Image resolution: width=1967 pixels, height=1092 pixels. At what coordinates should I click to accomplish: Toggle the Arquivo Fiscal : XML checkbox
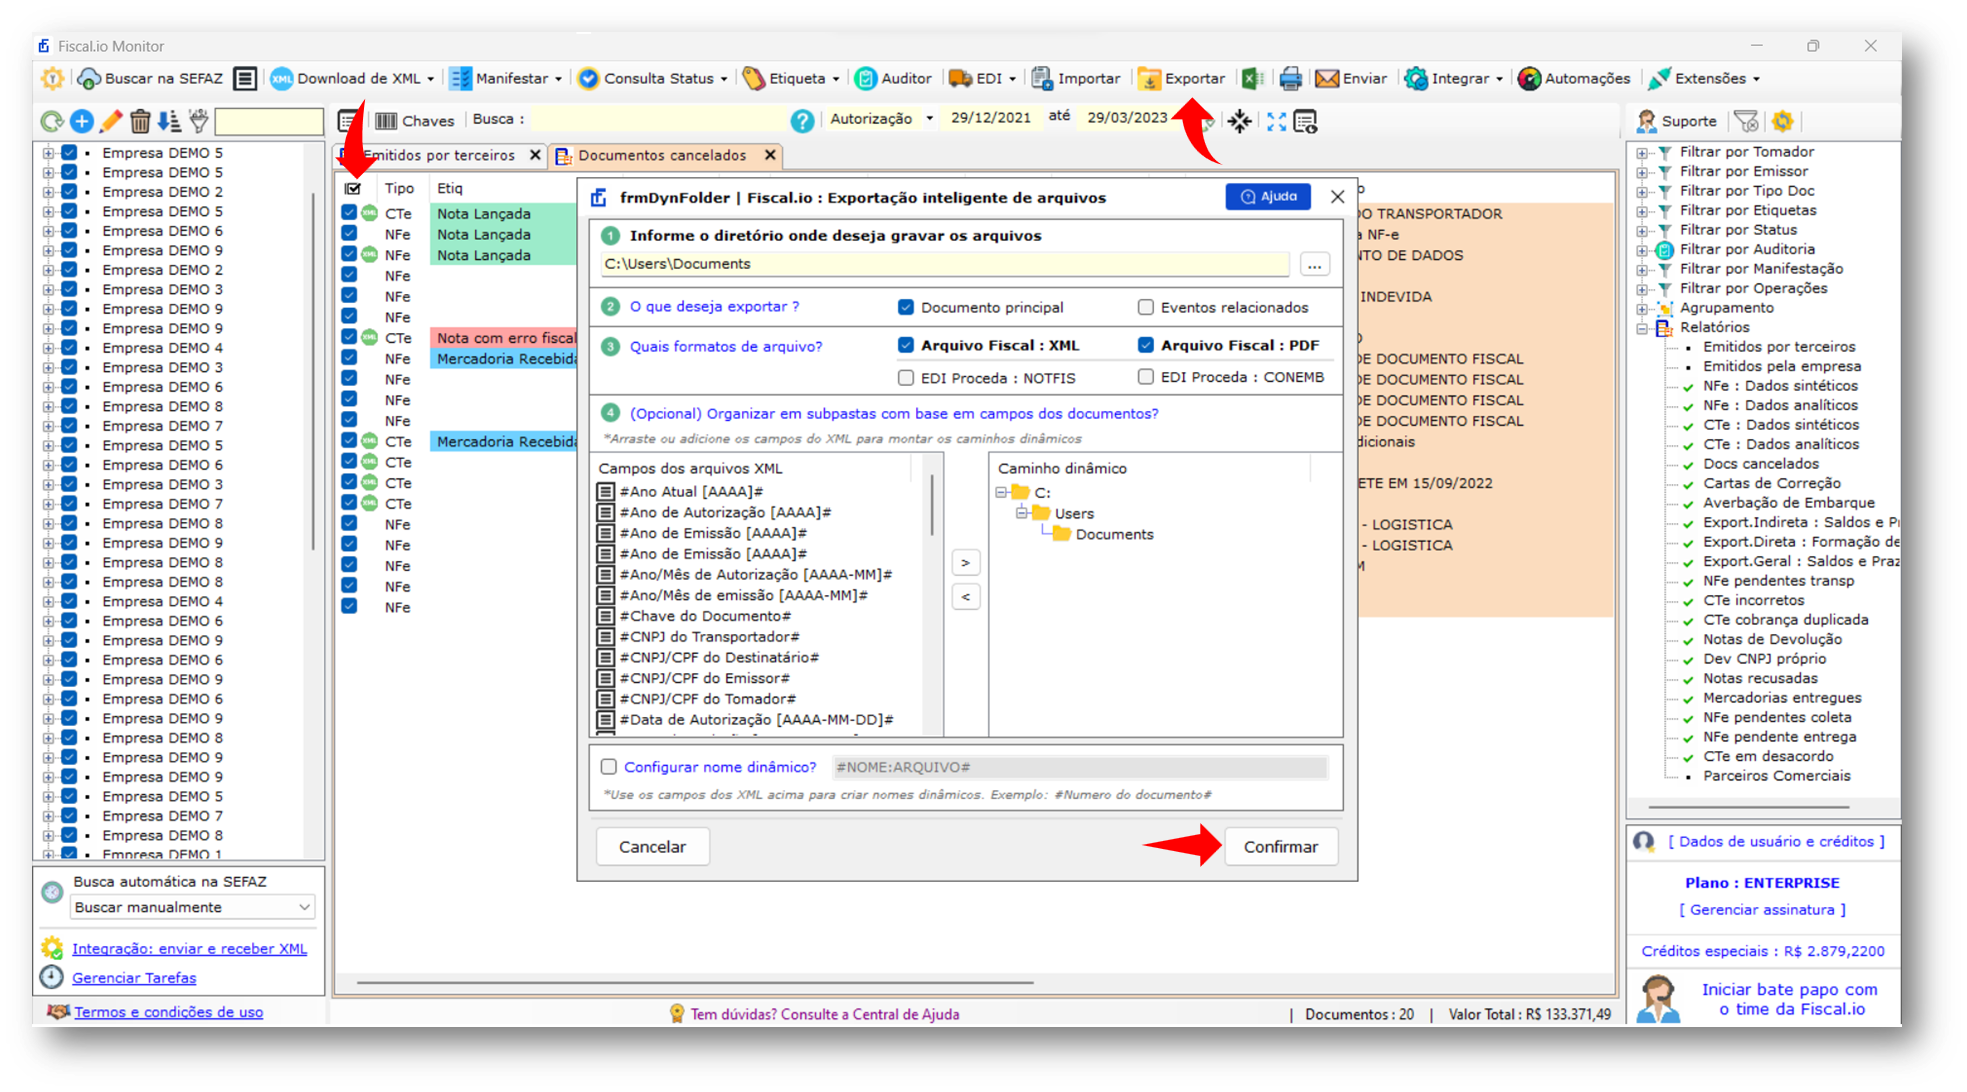(906, 345)
